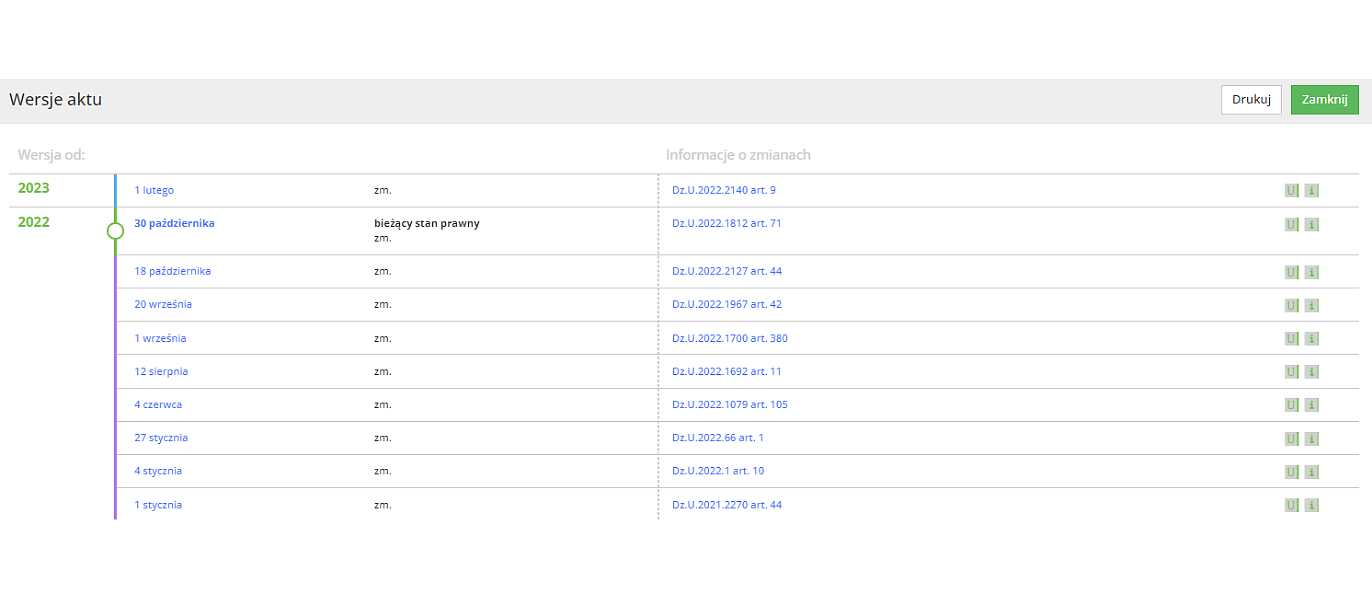Open info icon for 18 października version
This screenshot has height=607, width=1372.
[x=1312, y=272]
